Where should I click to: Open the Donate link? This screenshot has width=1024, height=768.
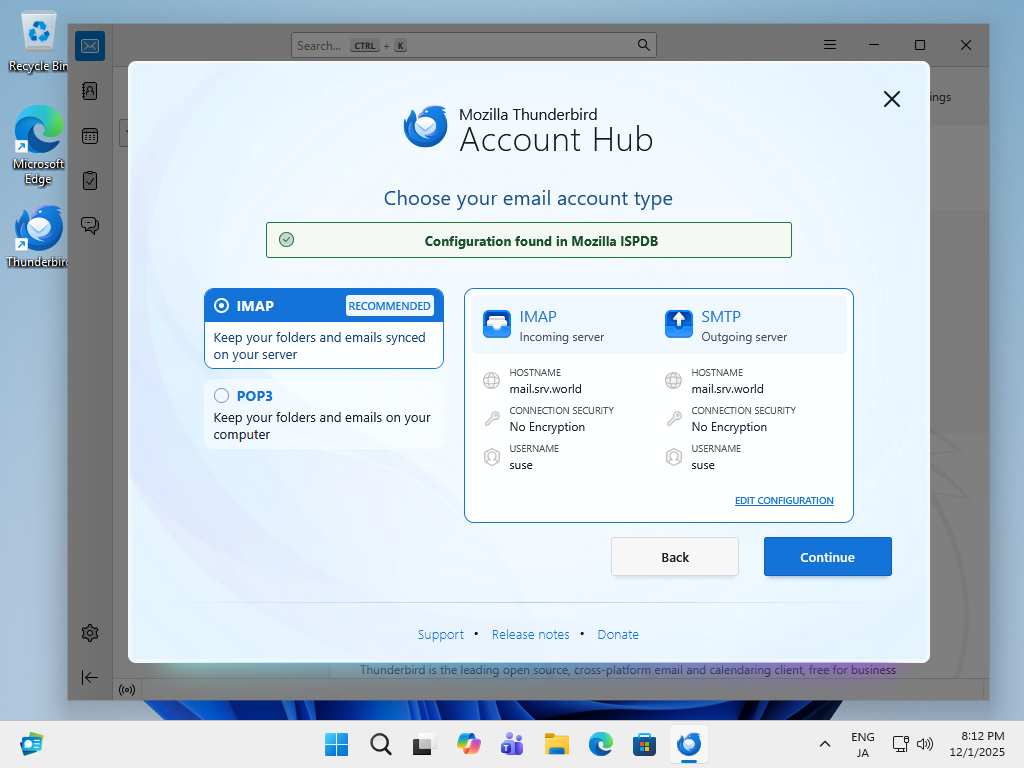coord(618,635)
